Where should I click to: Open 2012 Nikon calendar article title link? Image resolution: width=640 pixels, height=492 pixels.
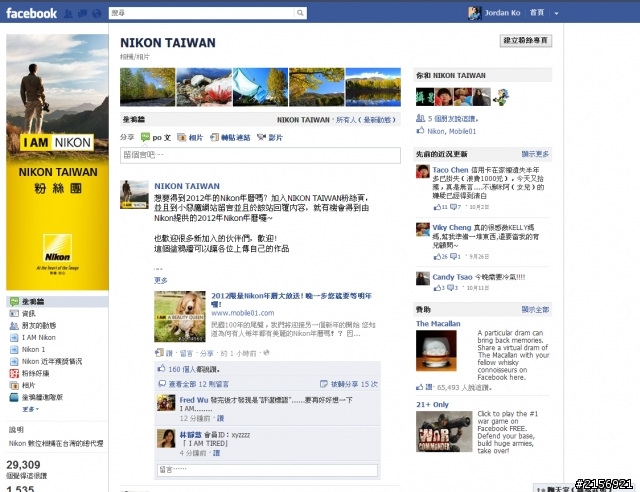291,300
